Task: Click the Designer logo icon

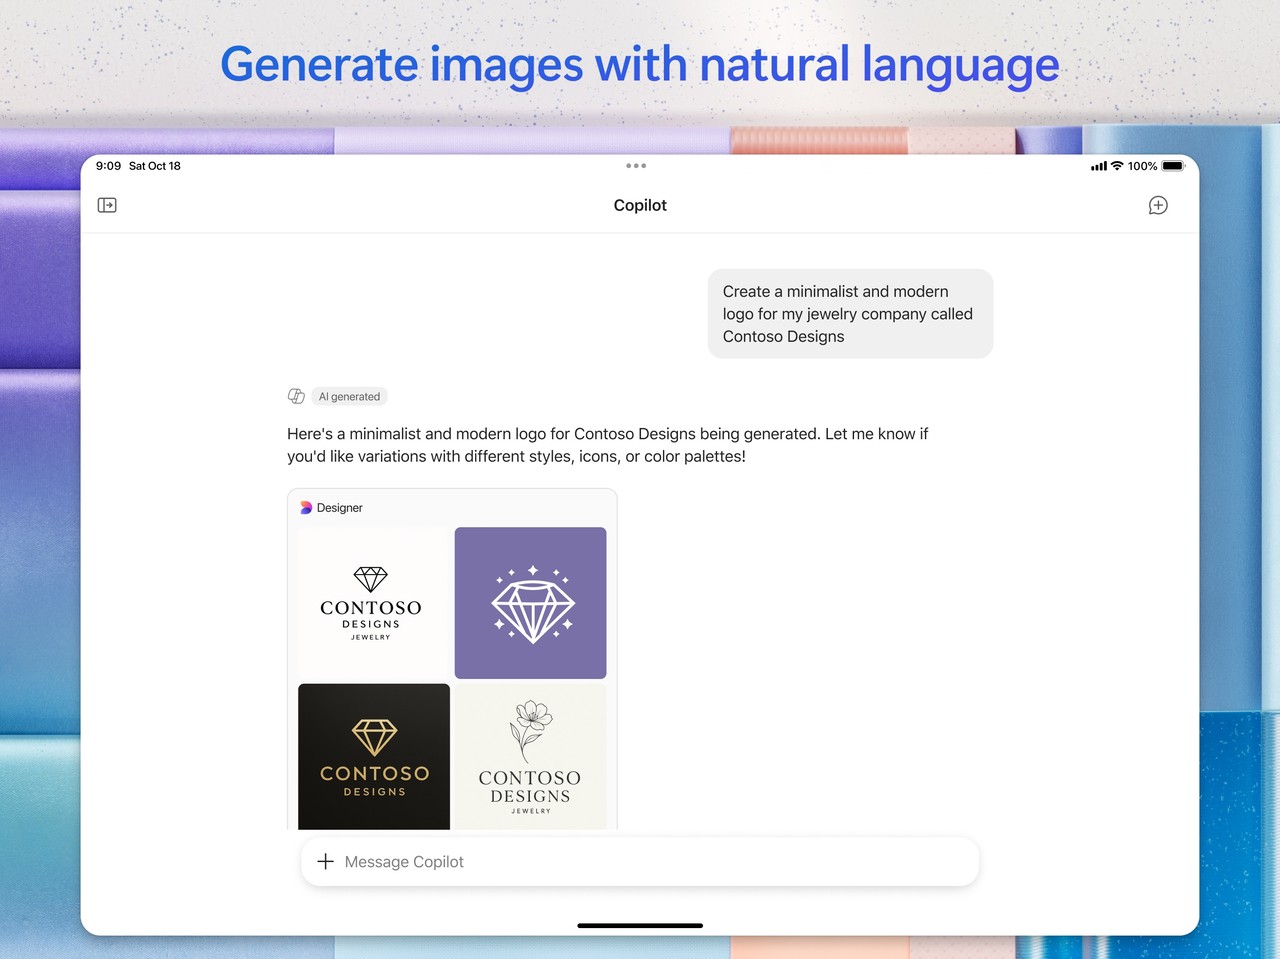Action: (306, 508)
